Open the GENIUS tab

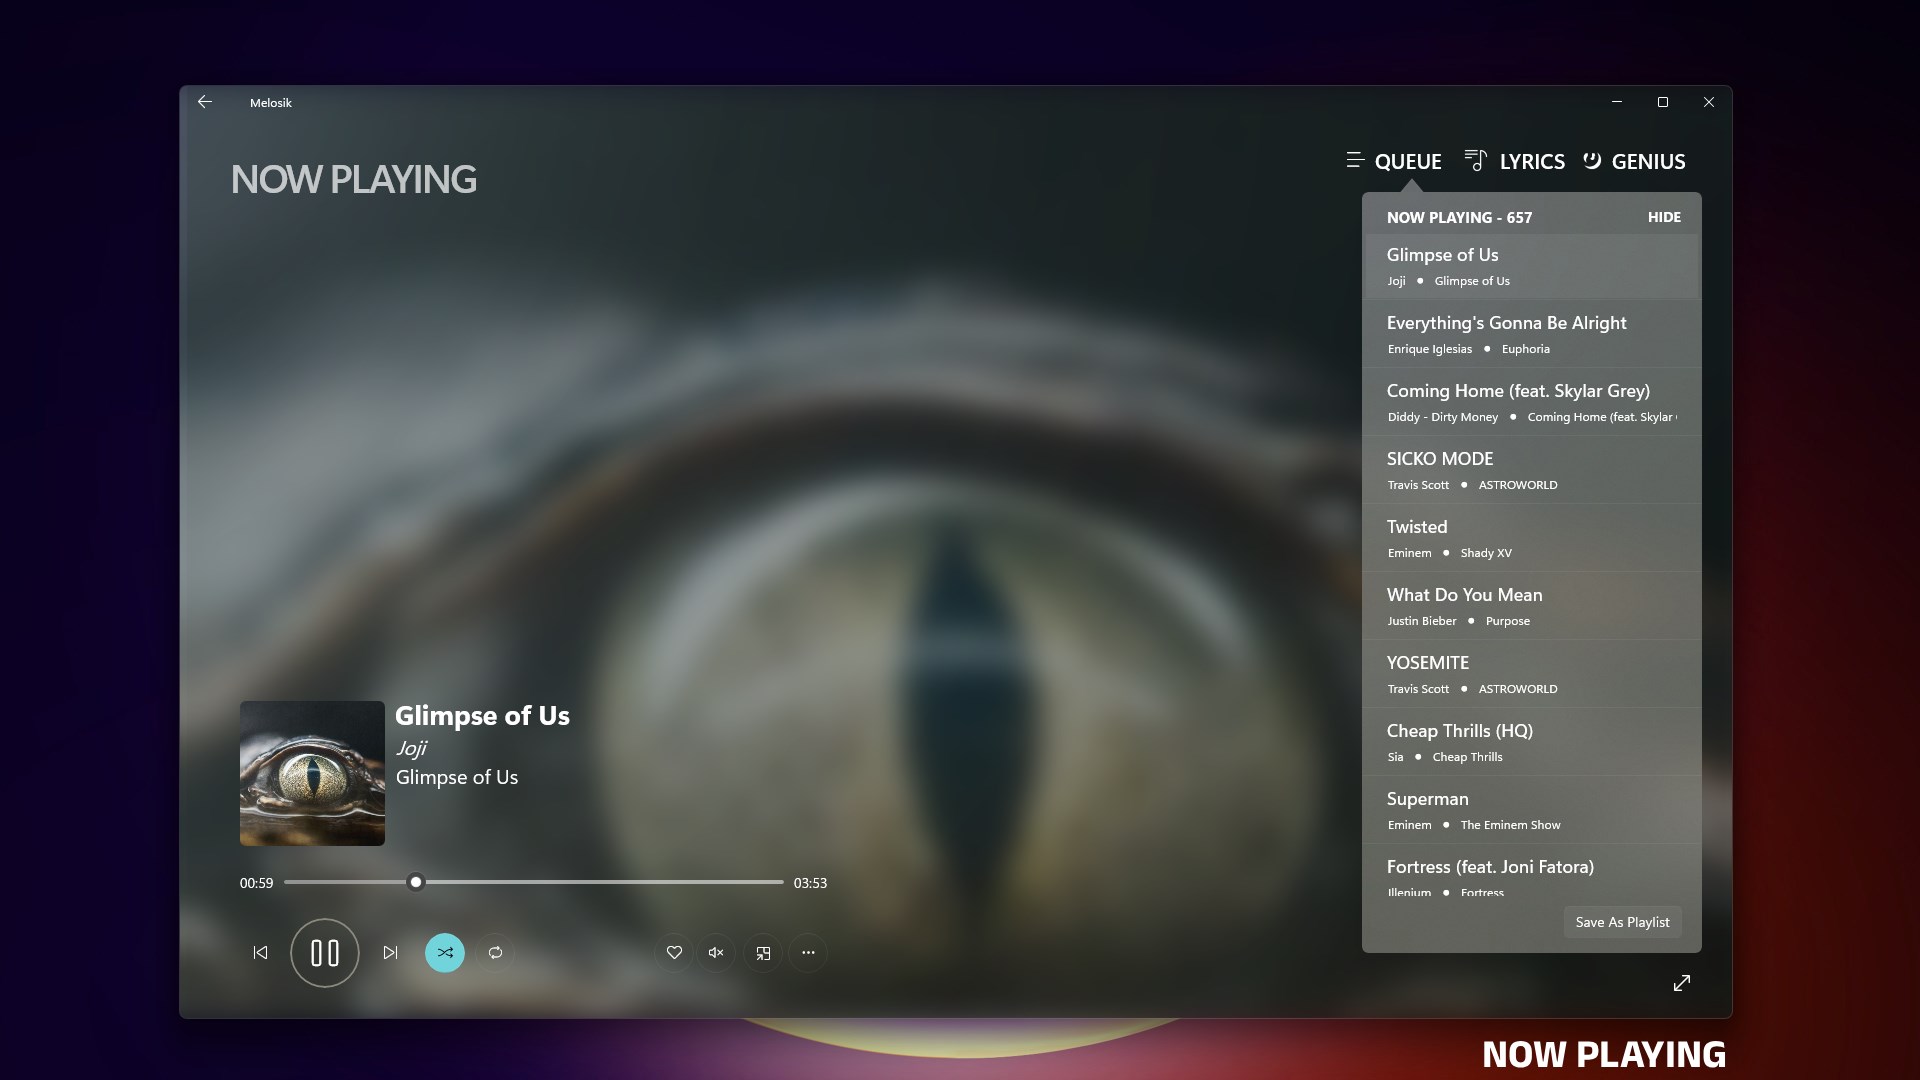pyautogui.click(x=1646, y=160)
